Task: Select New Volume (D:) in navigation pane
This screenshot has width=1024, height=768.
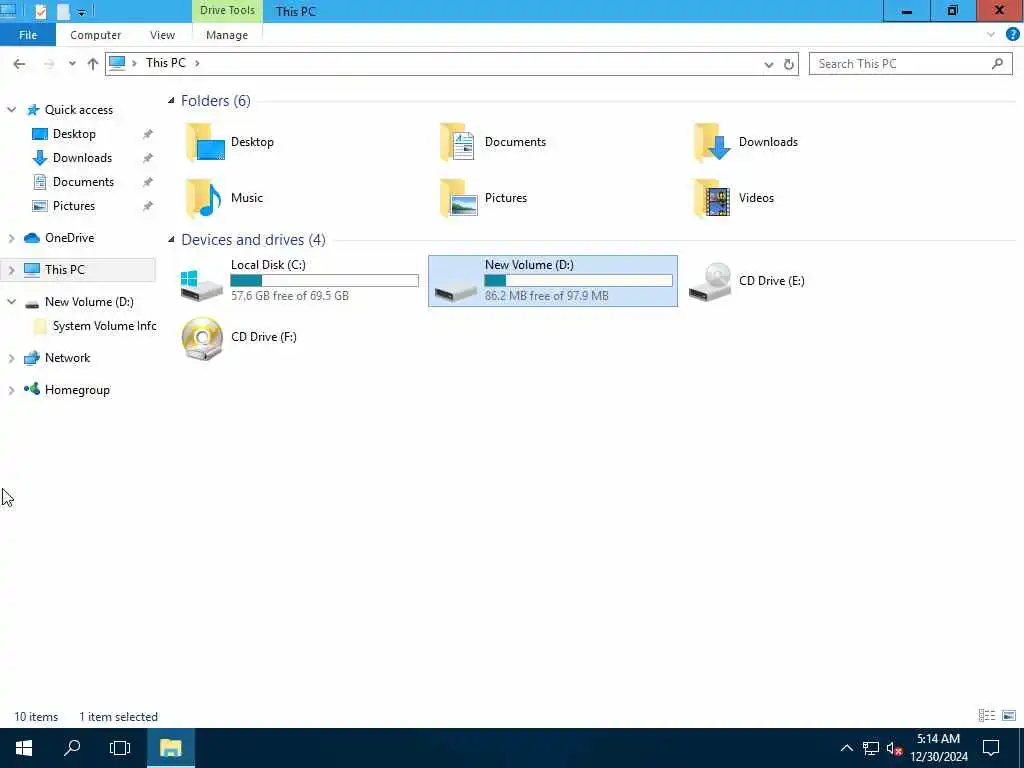Action: (x=89, y=302)
